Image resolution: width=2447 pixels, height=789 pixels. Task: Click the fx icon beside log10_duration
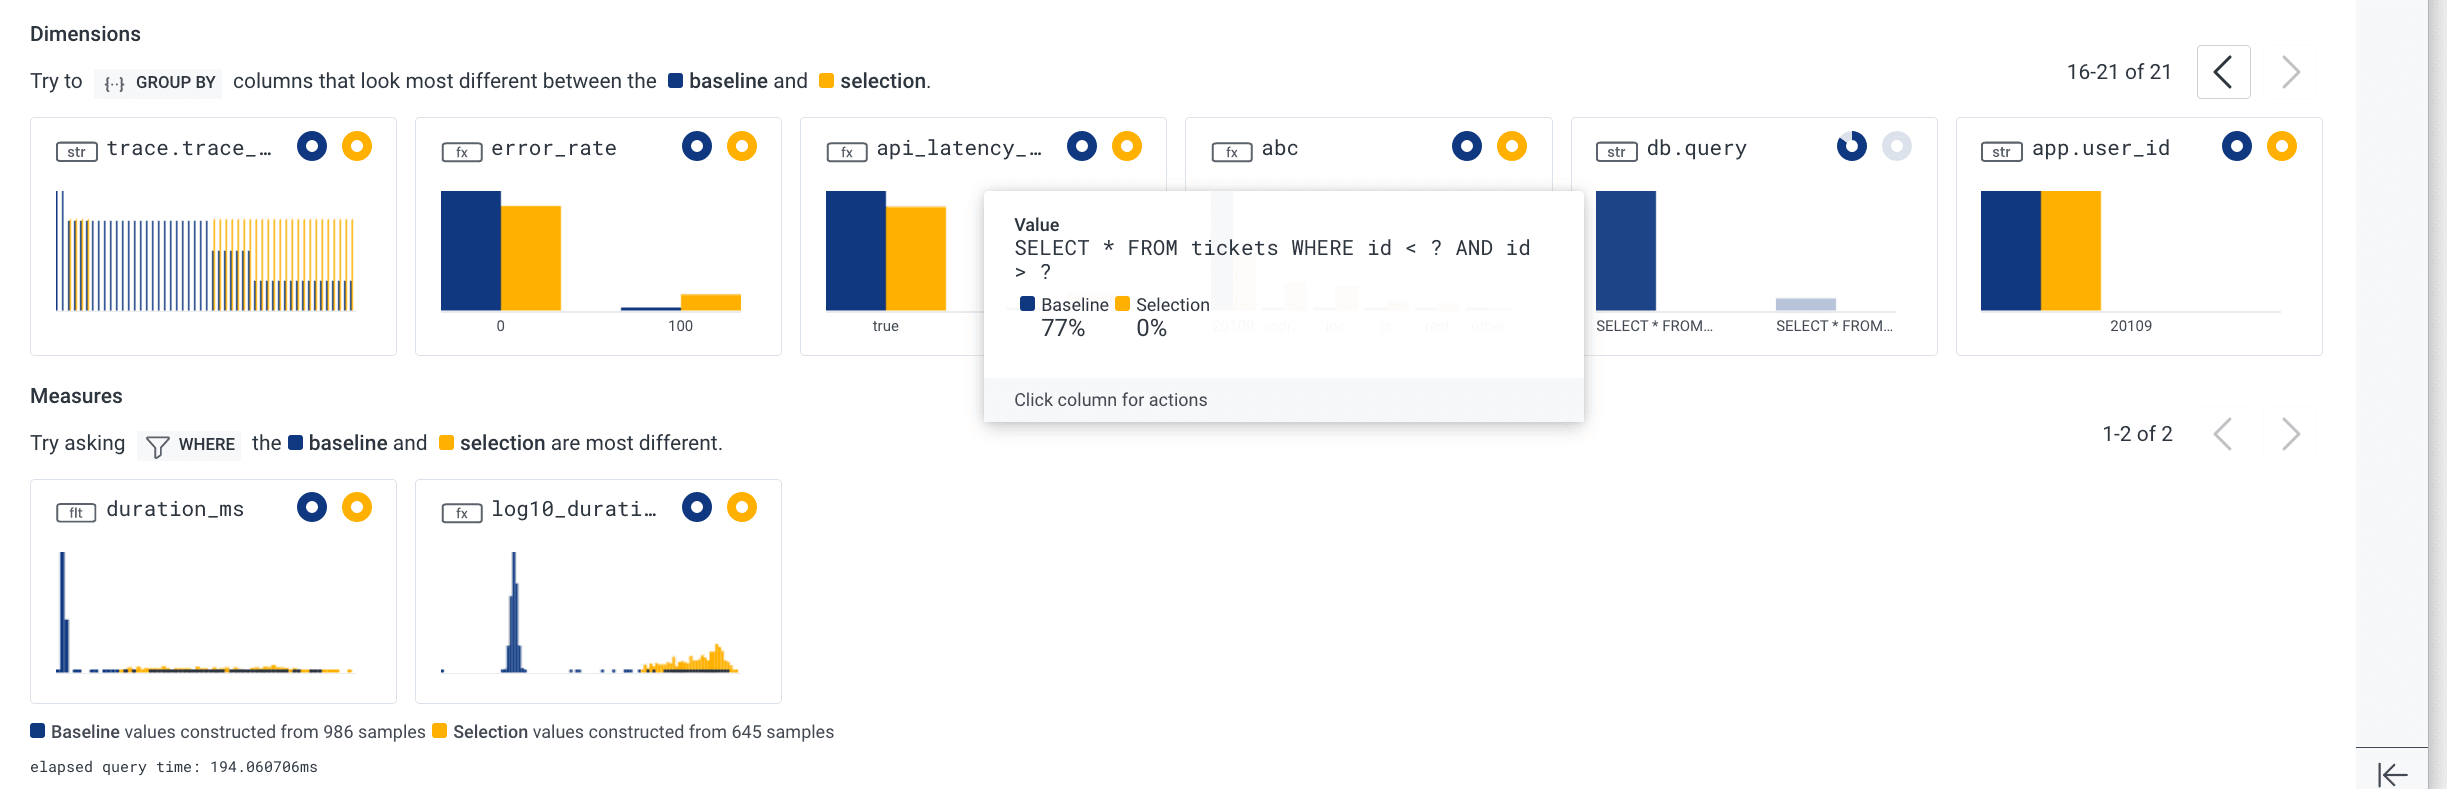(462, 513)
